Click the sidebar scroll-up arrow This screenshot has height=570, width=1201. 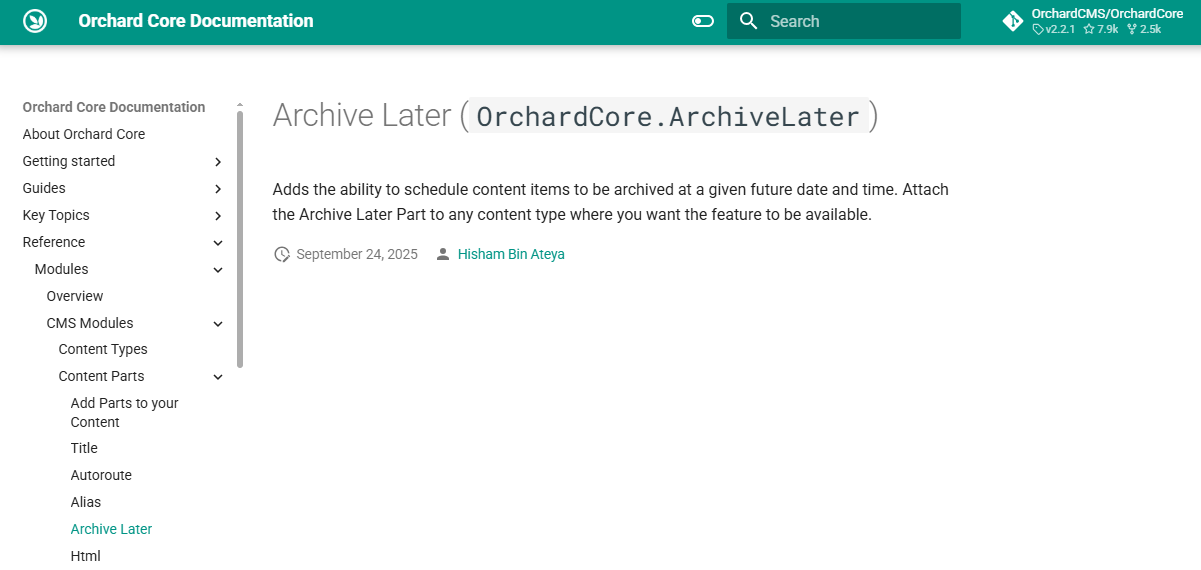pyautogui.click(x=240, y=105)
